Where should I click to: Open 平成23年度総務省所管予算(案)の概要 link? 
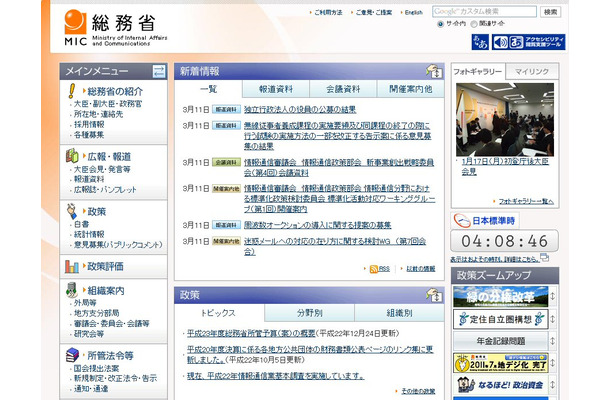251,333
